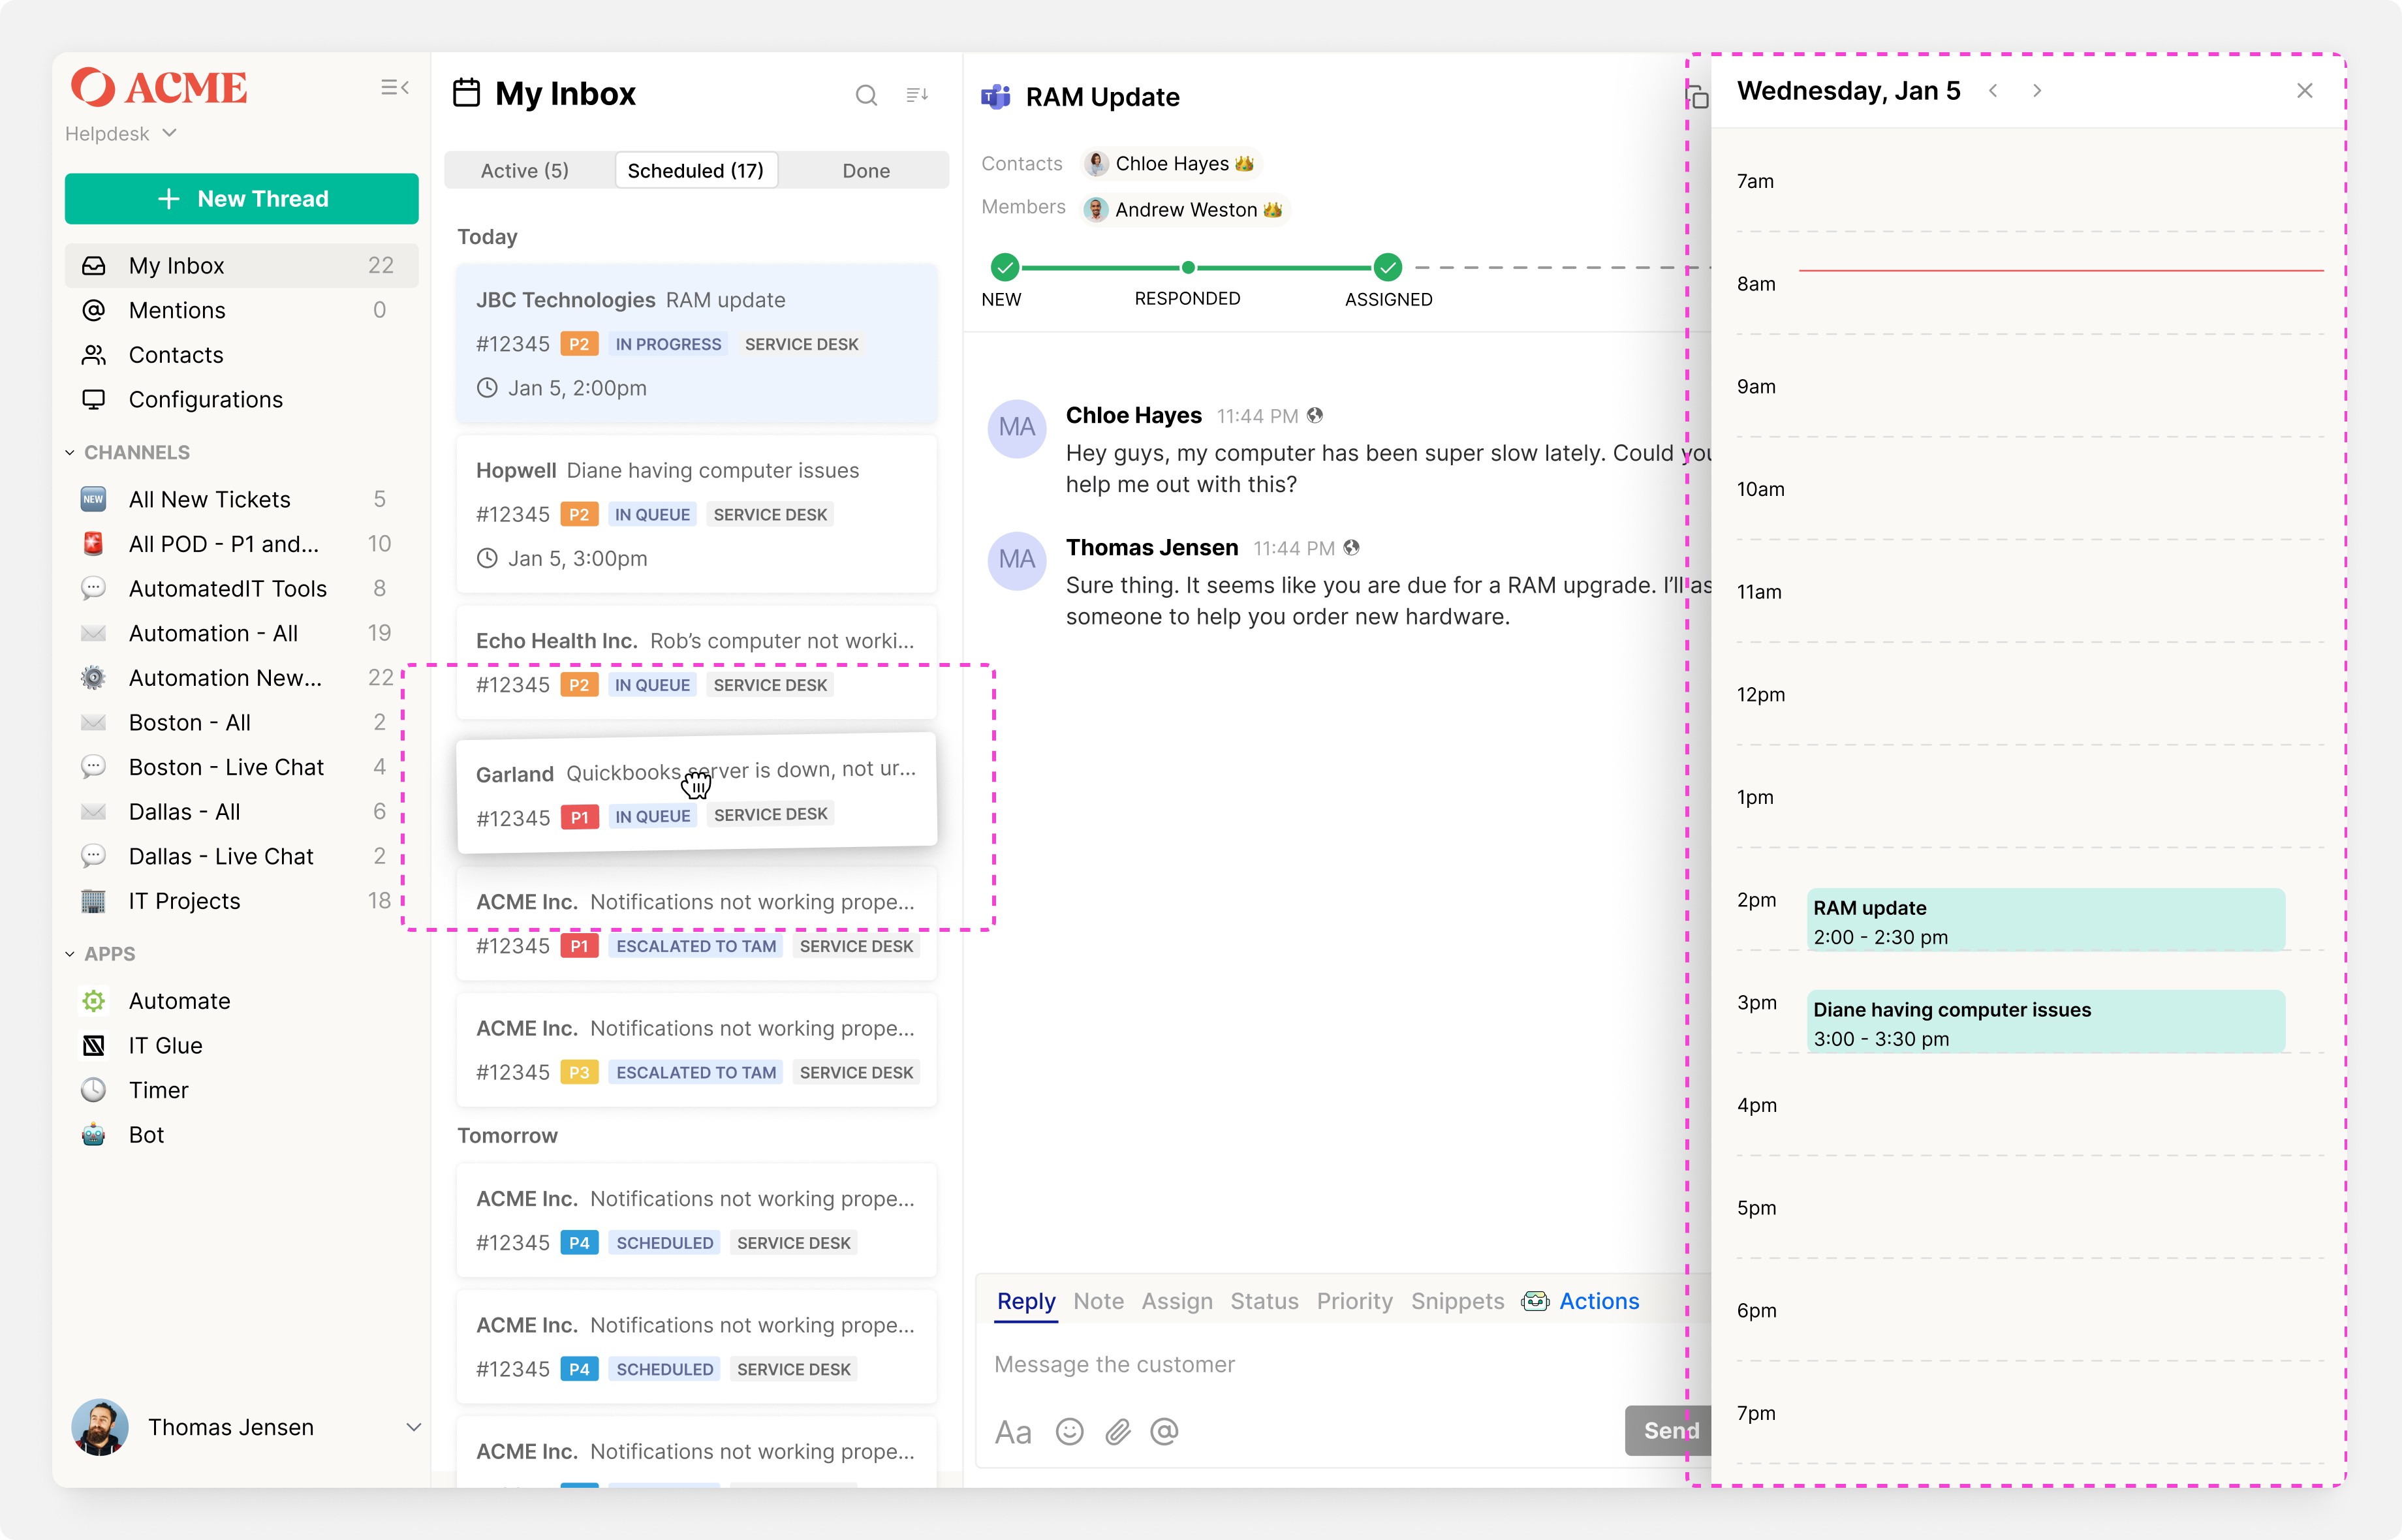The width and height of the screenshot is (2402, 1540).
Task: Click the mention @ icon in composer
Action: (1164, 1432)
